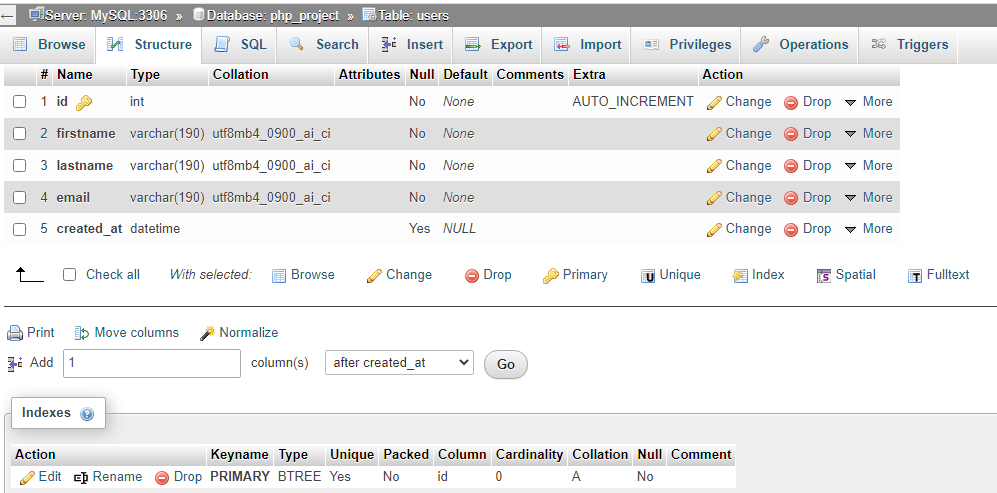Open the 'after created_at' position dropdown
The image size is (997, 493).
[399, 363]
